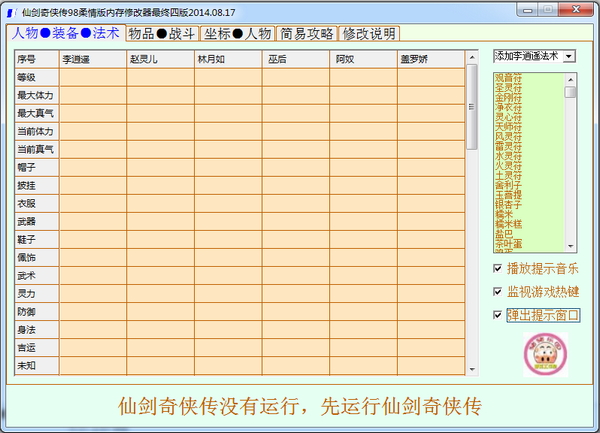Uncheck the 弹出提示窗口 option

point(499,315)
